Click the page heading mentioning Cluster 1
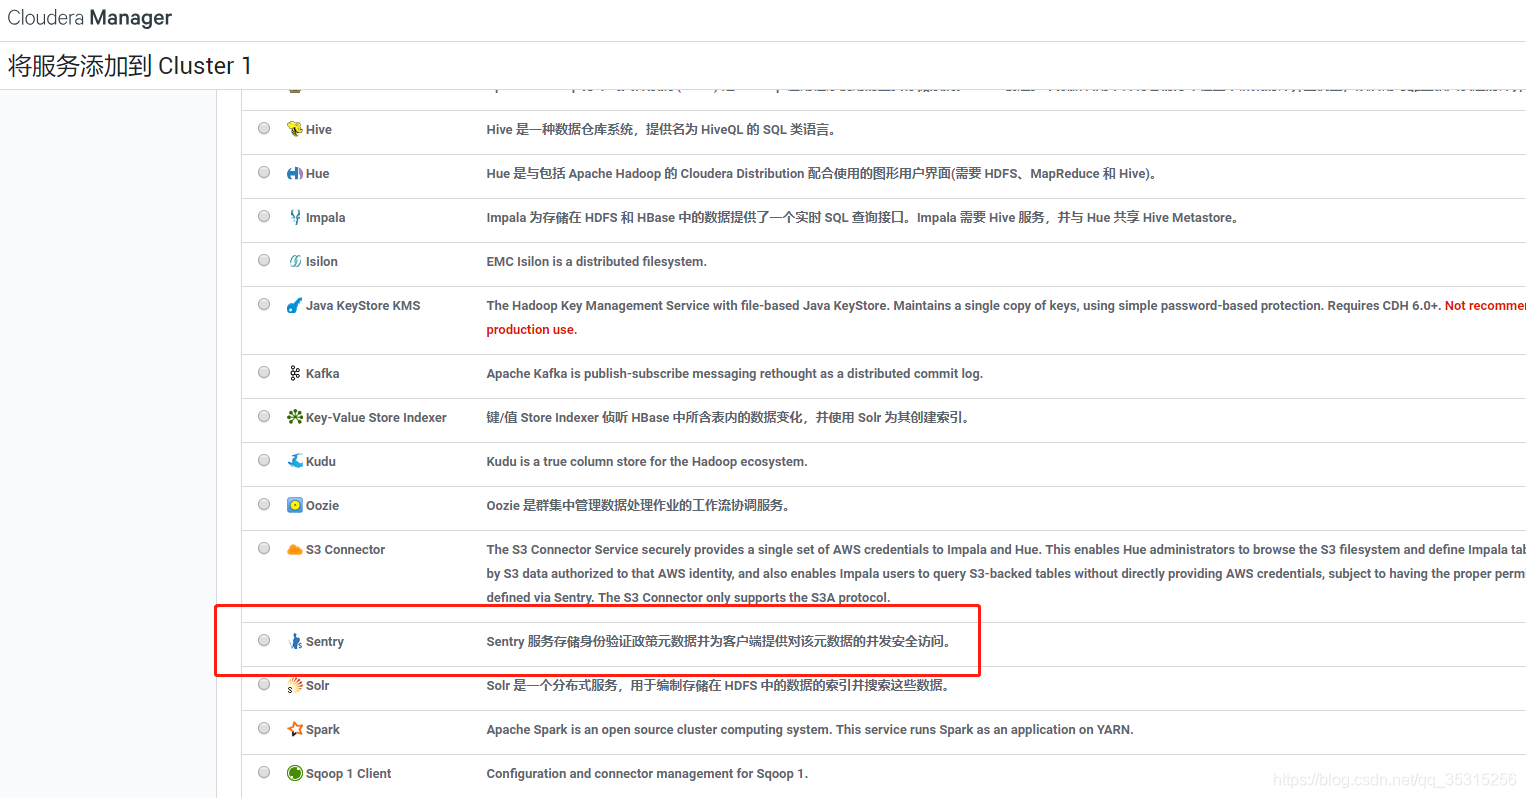The image size is (1526, 798). pyautogui.click(x=130, y=66)
